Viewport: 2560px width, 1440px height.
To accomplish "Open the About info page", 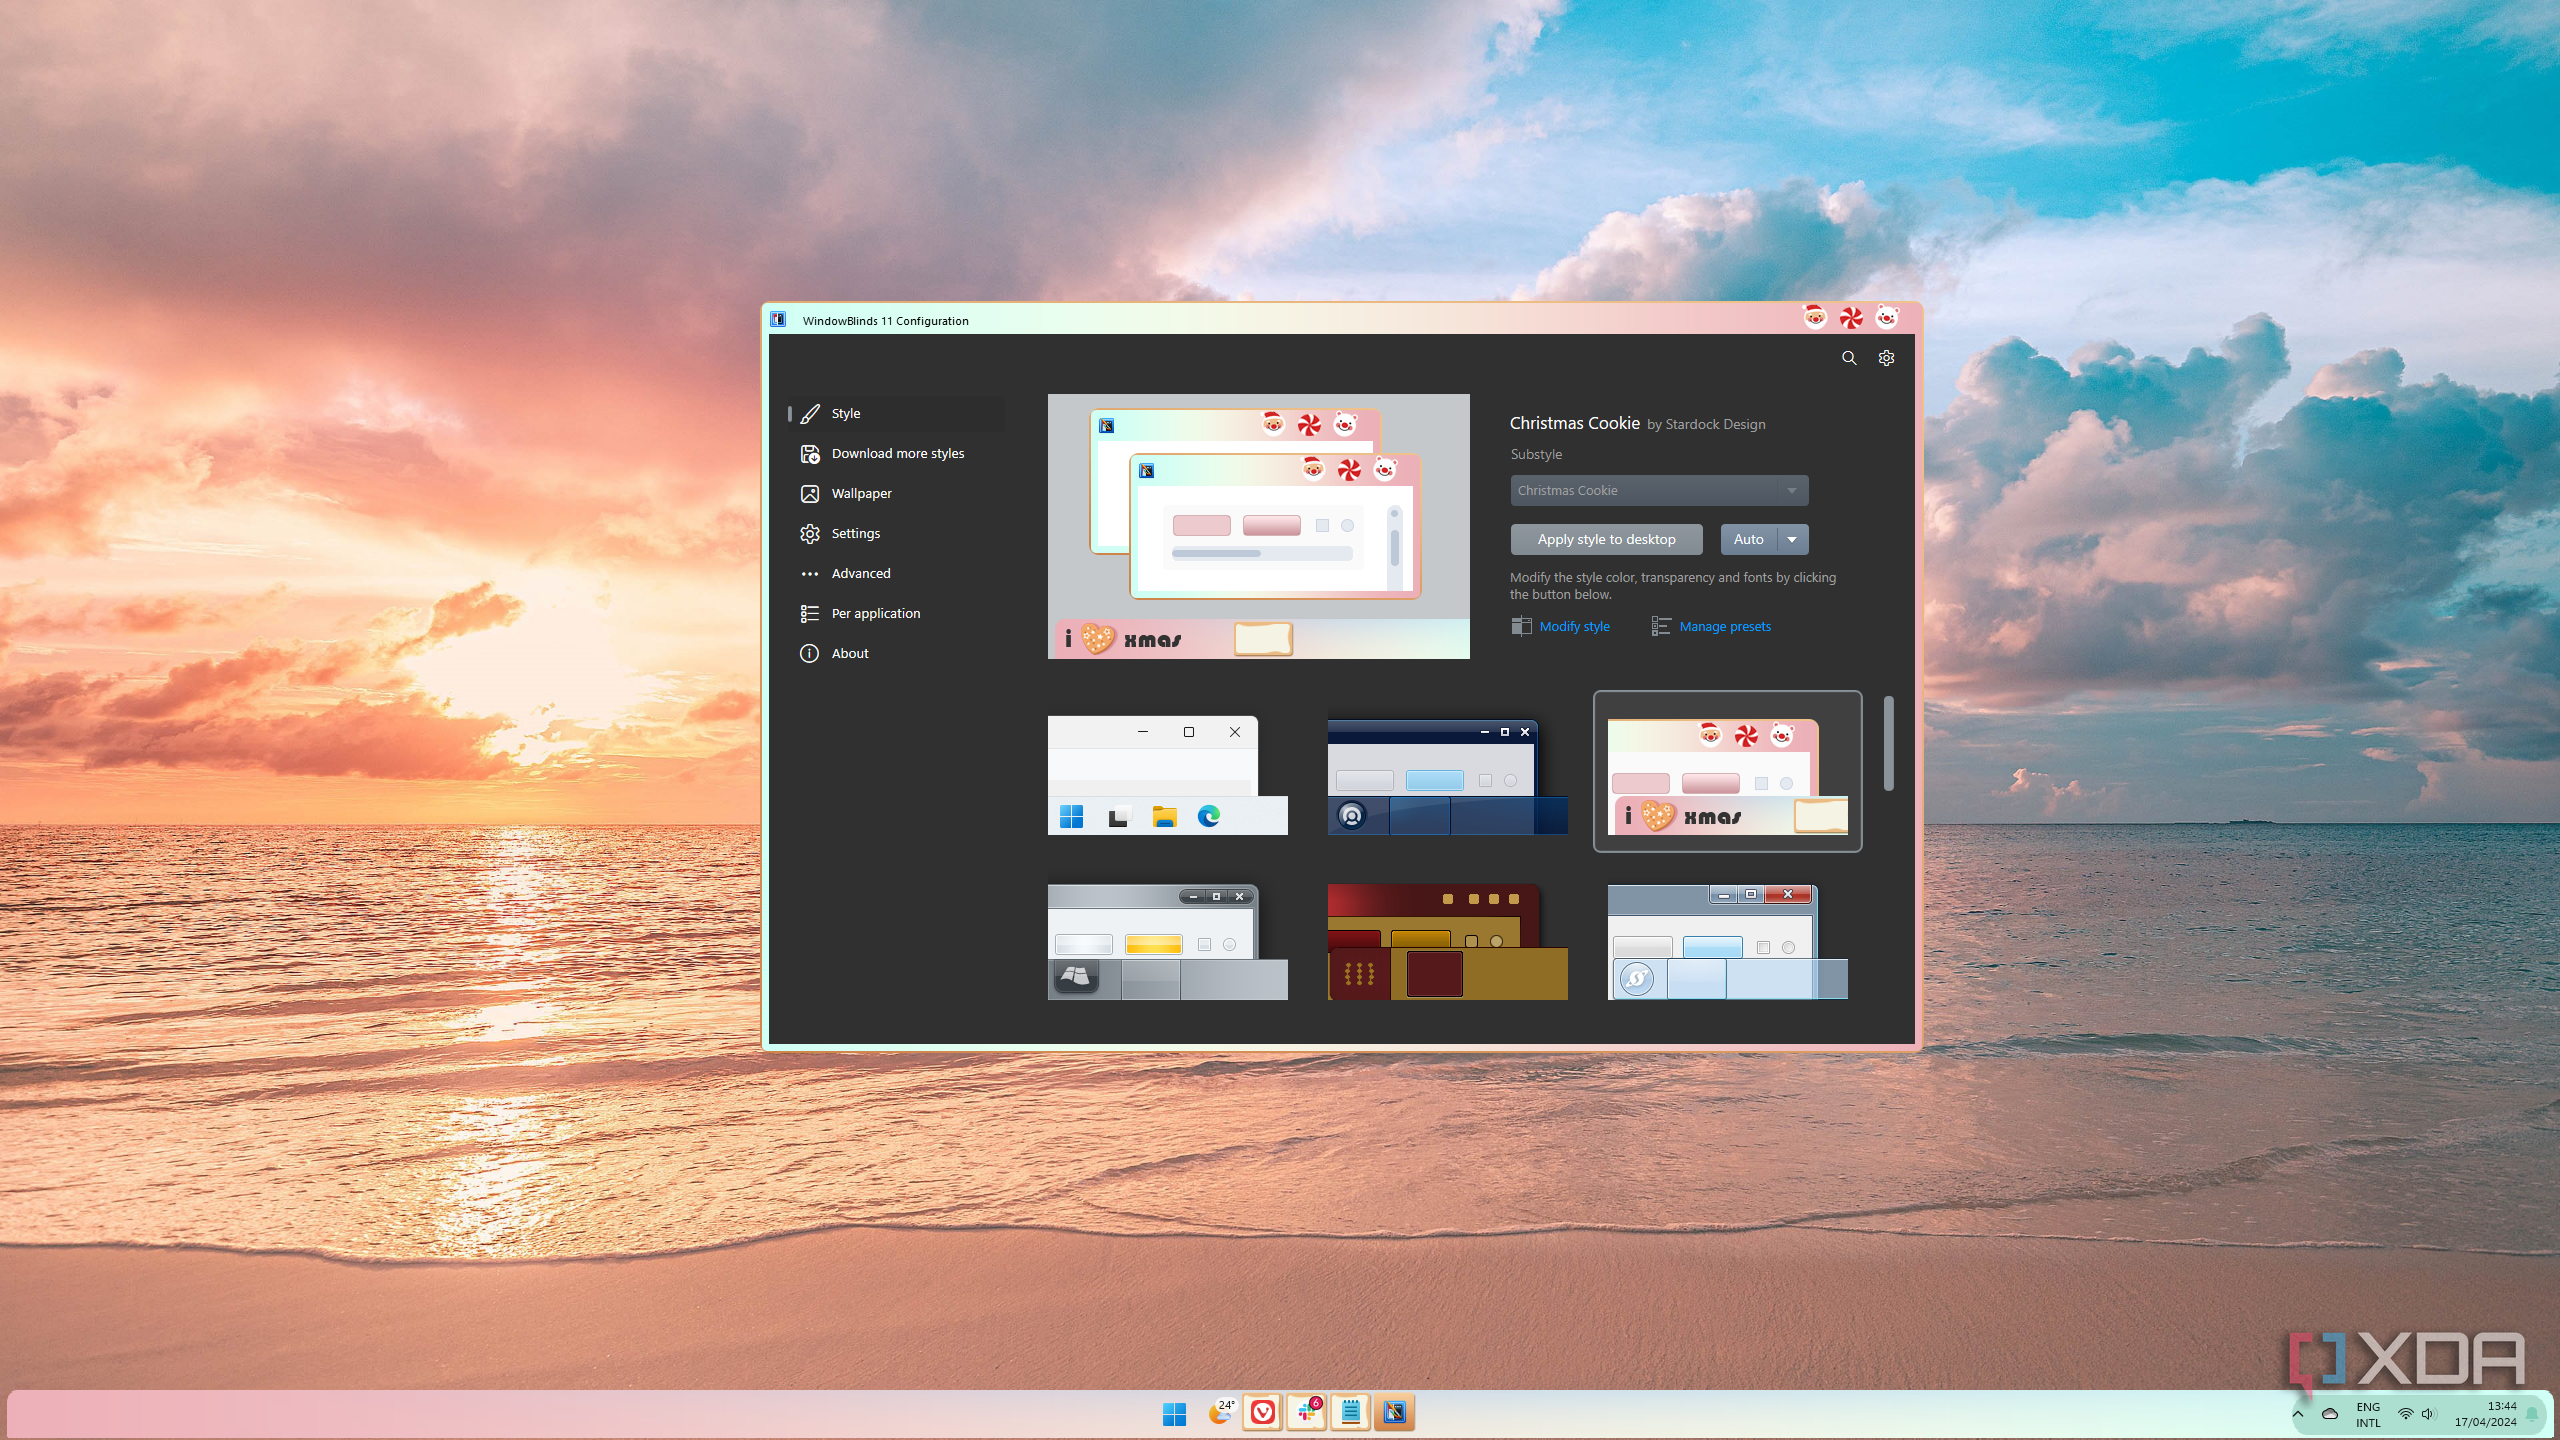I will tap(849, 654).
